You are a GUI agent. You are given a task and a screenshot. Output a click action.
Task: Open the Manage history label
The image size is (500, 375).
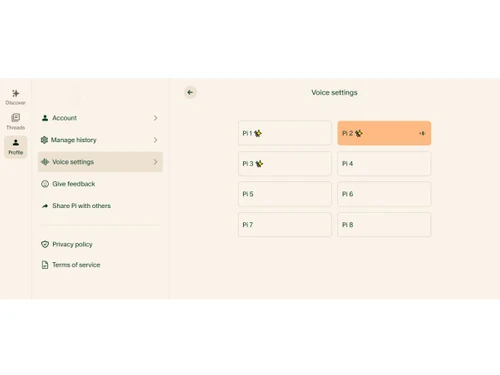pyautogui.click(x=74, y=140)
